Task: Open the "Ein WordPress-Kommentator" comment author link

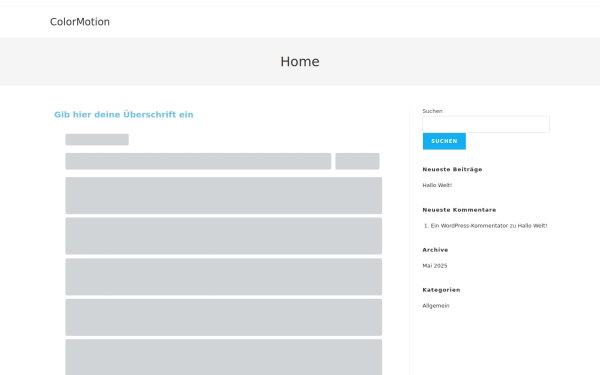Action: pyautogui.click(x=469, y=226)
